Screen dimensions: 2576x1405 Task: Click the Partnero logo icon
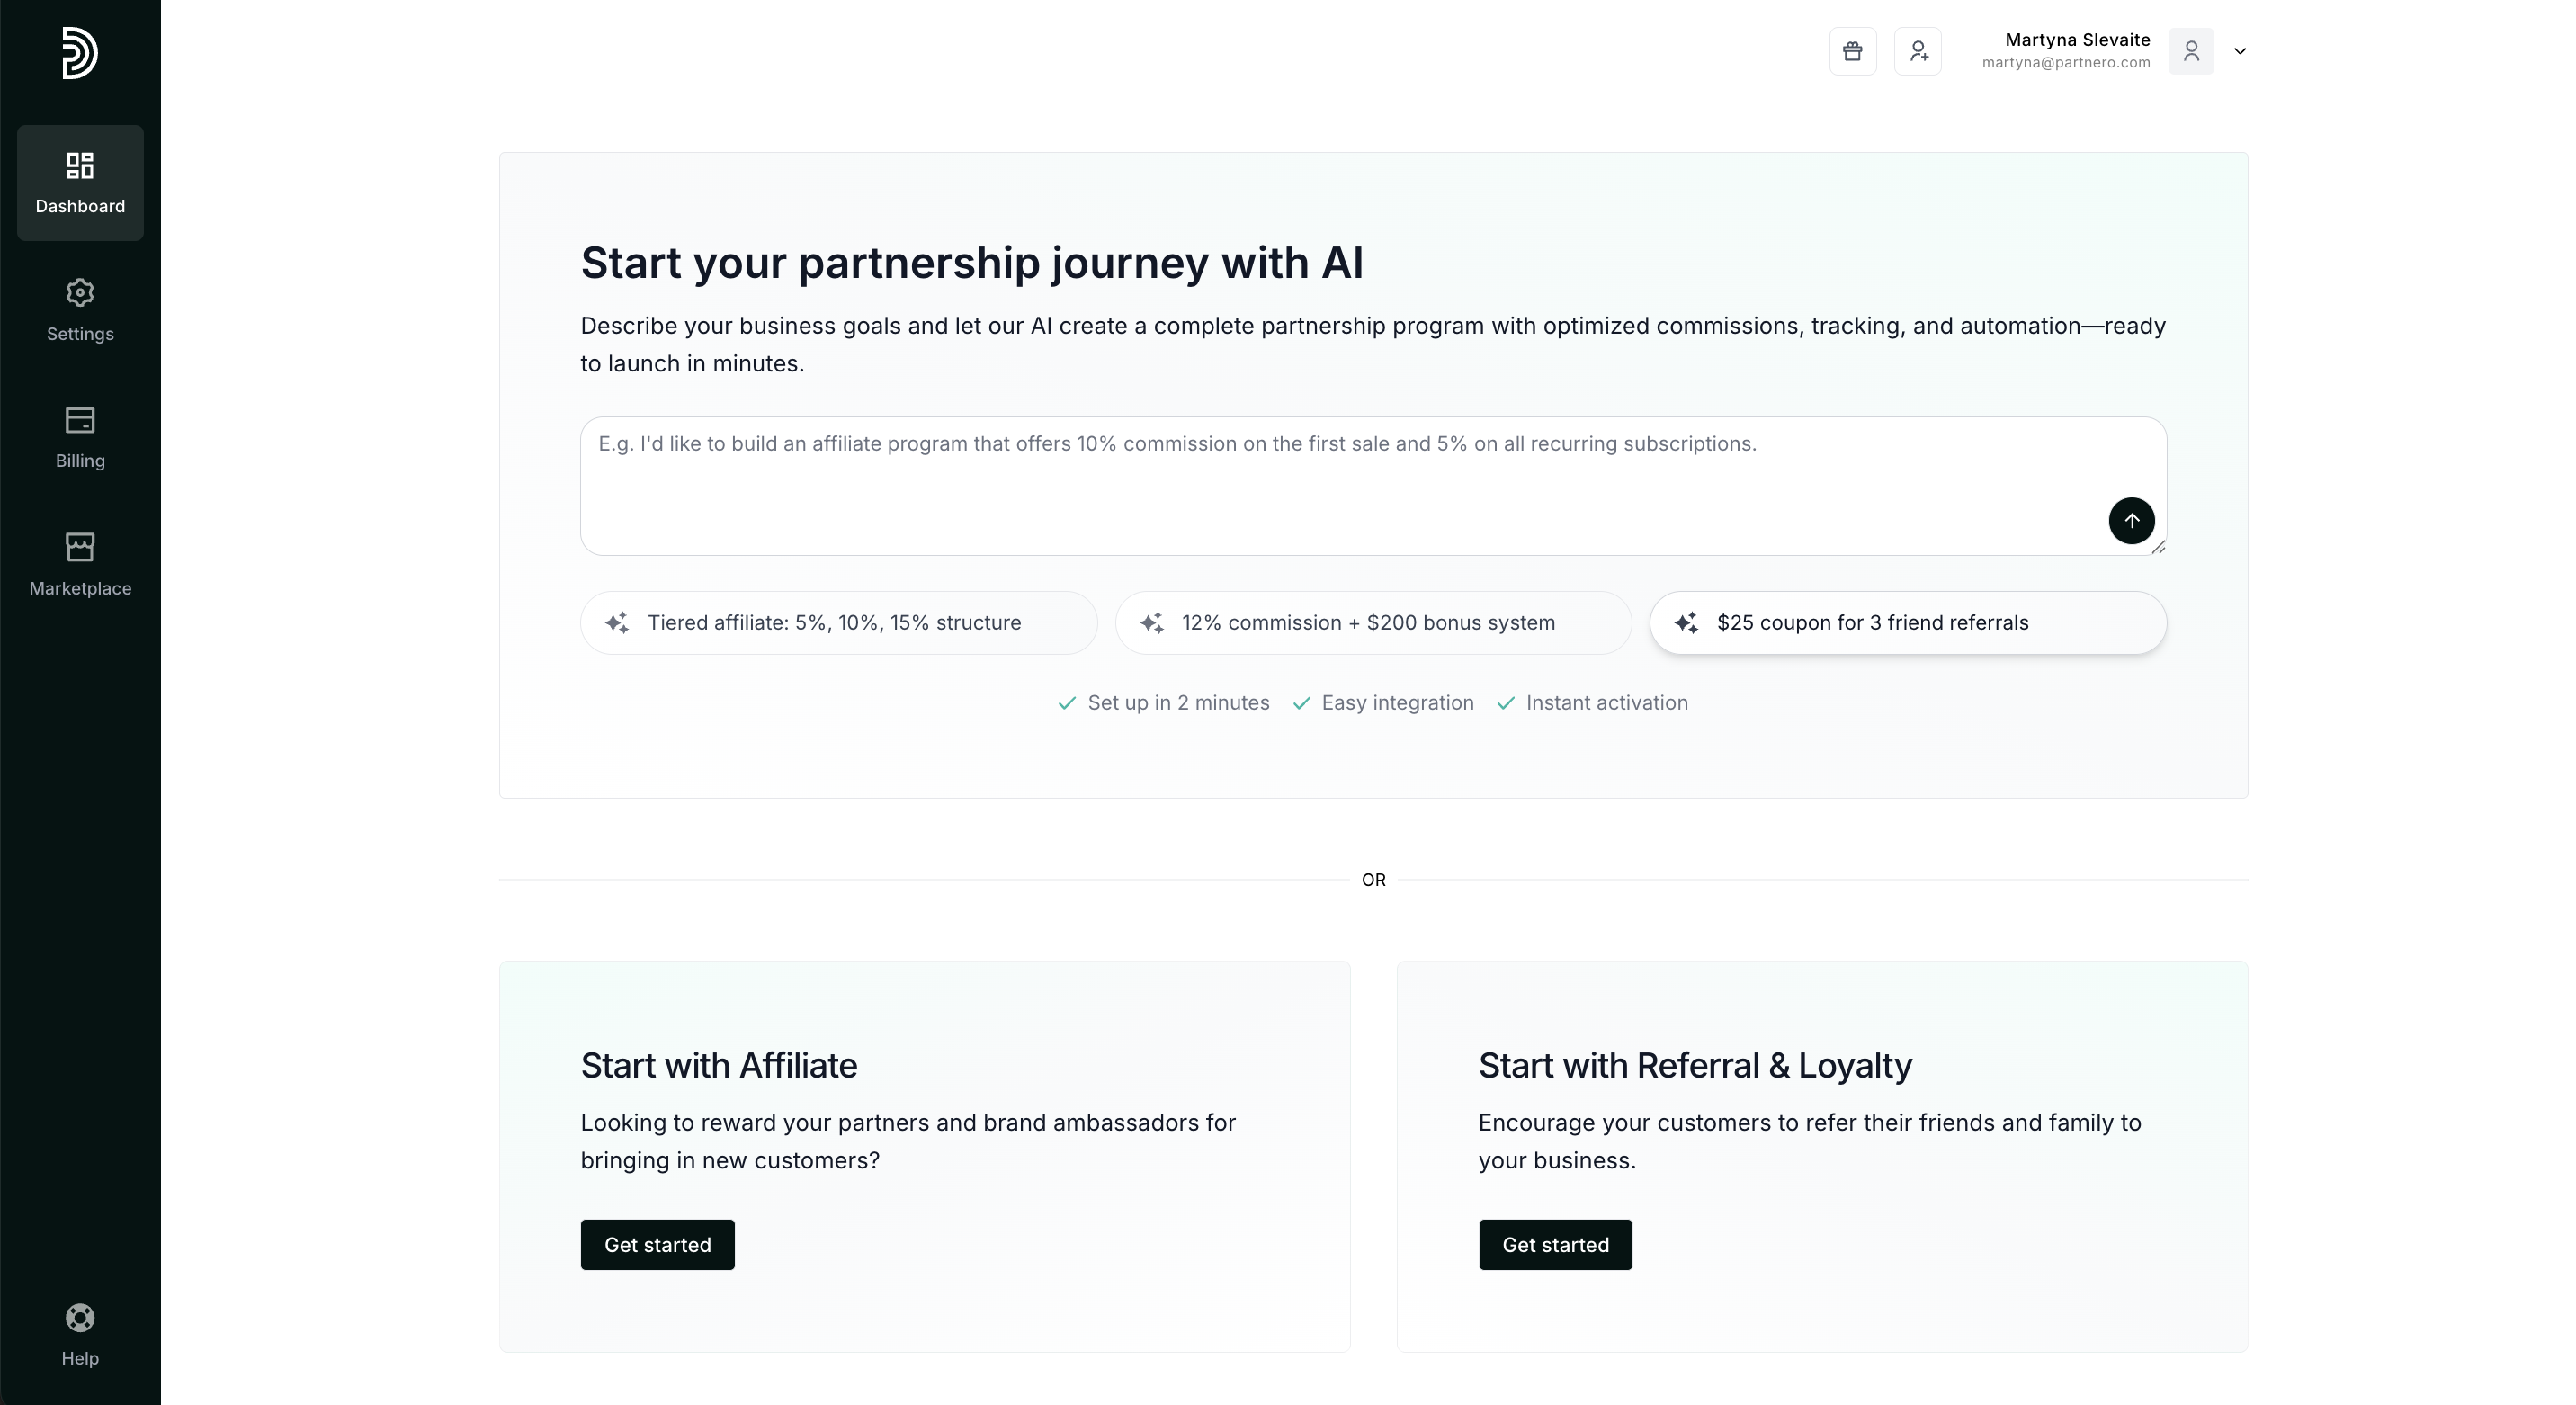pos(79,53)
